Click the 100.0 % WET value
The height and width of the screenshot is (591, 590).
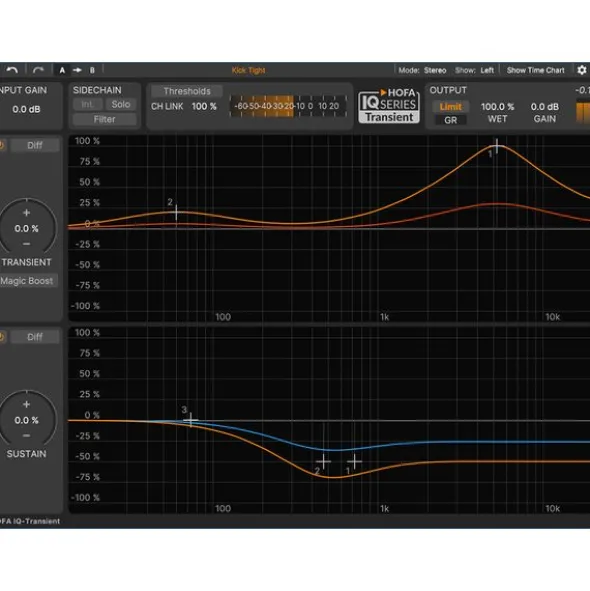click(497, 107)
